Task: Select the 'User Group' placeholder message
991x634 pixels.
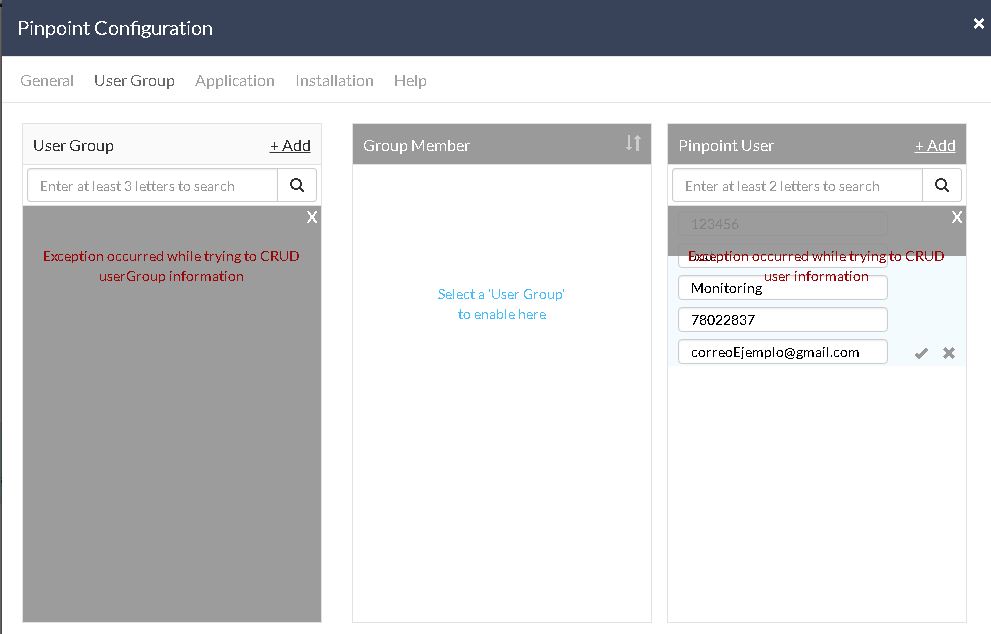Action: click(502, 304)
